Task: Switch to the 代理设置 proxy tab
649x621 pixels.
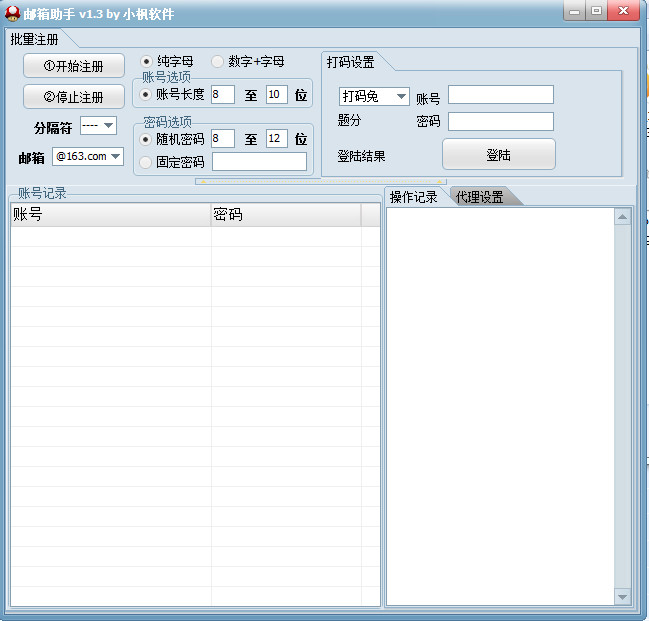Action: tap(480, 197)
